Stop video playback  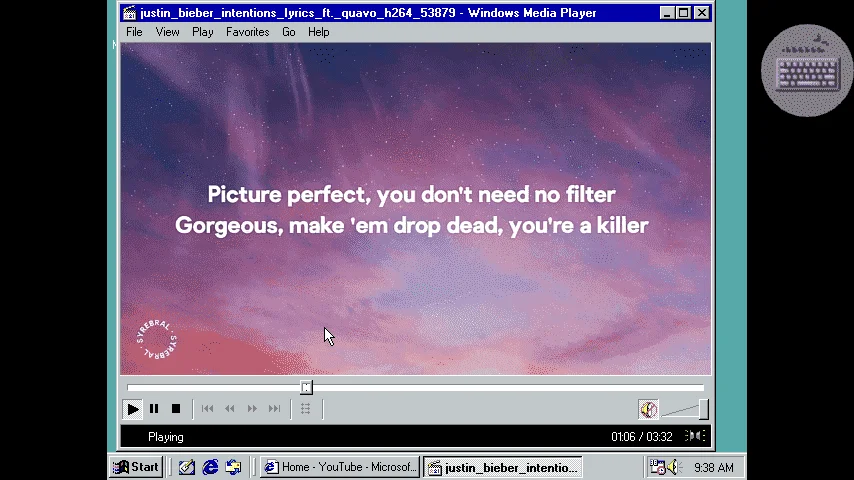[x=175, y=409]
